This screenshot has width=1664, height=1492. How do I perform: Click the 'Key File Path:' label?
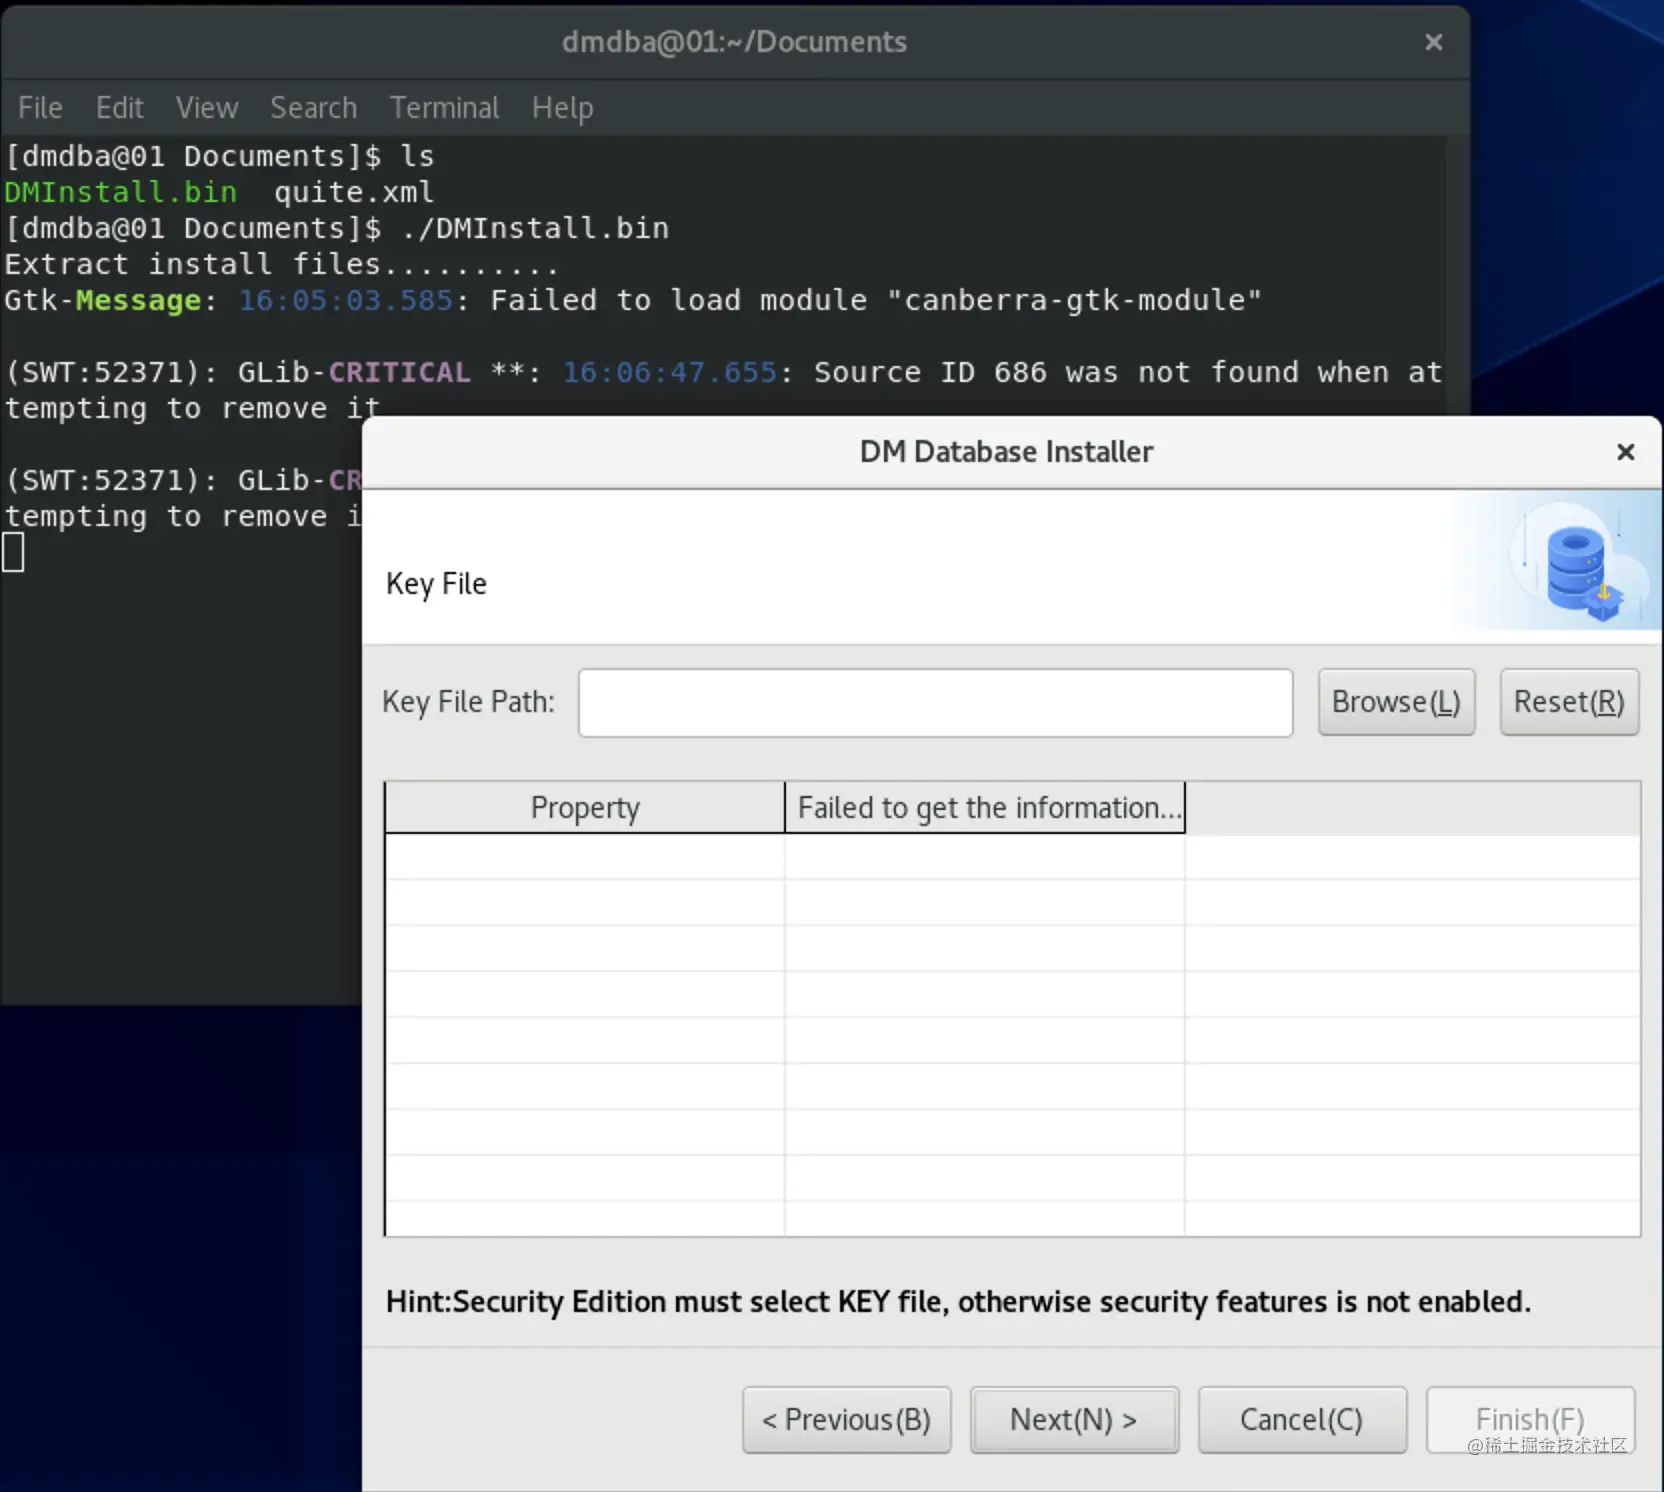click(468, 702)
